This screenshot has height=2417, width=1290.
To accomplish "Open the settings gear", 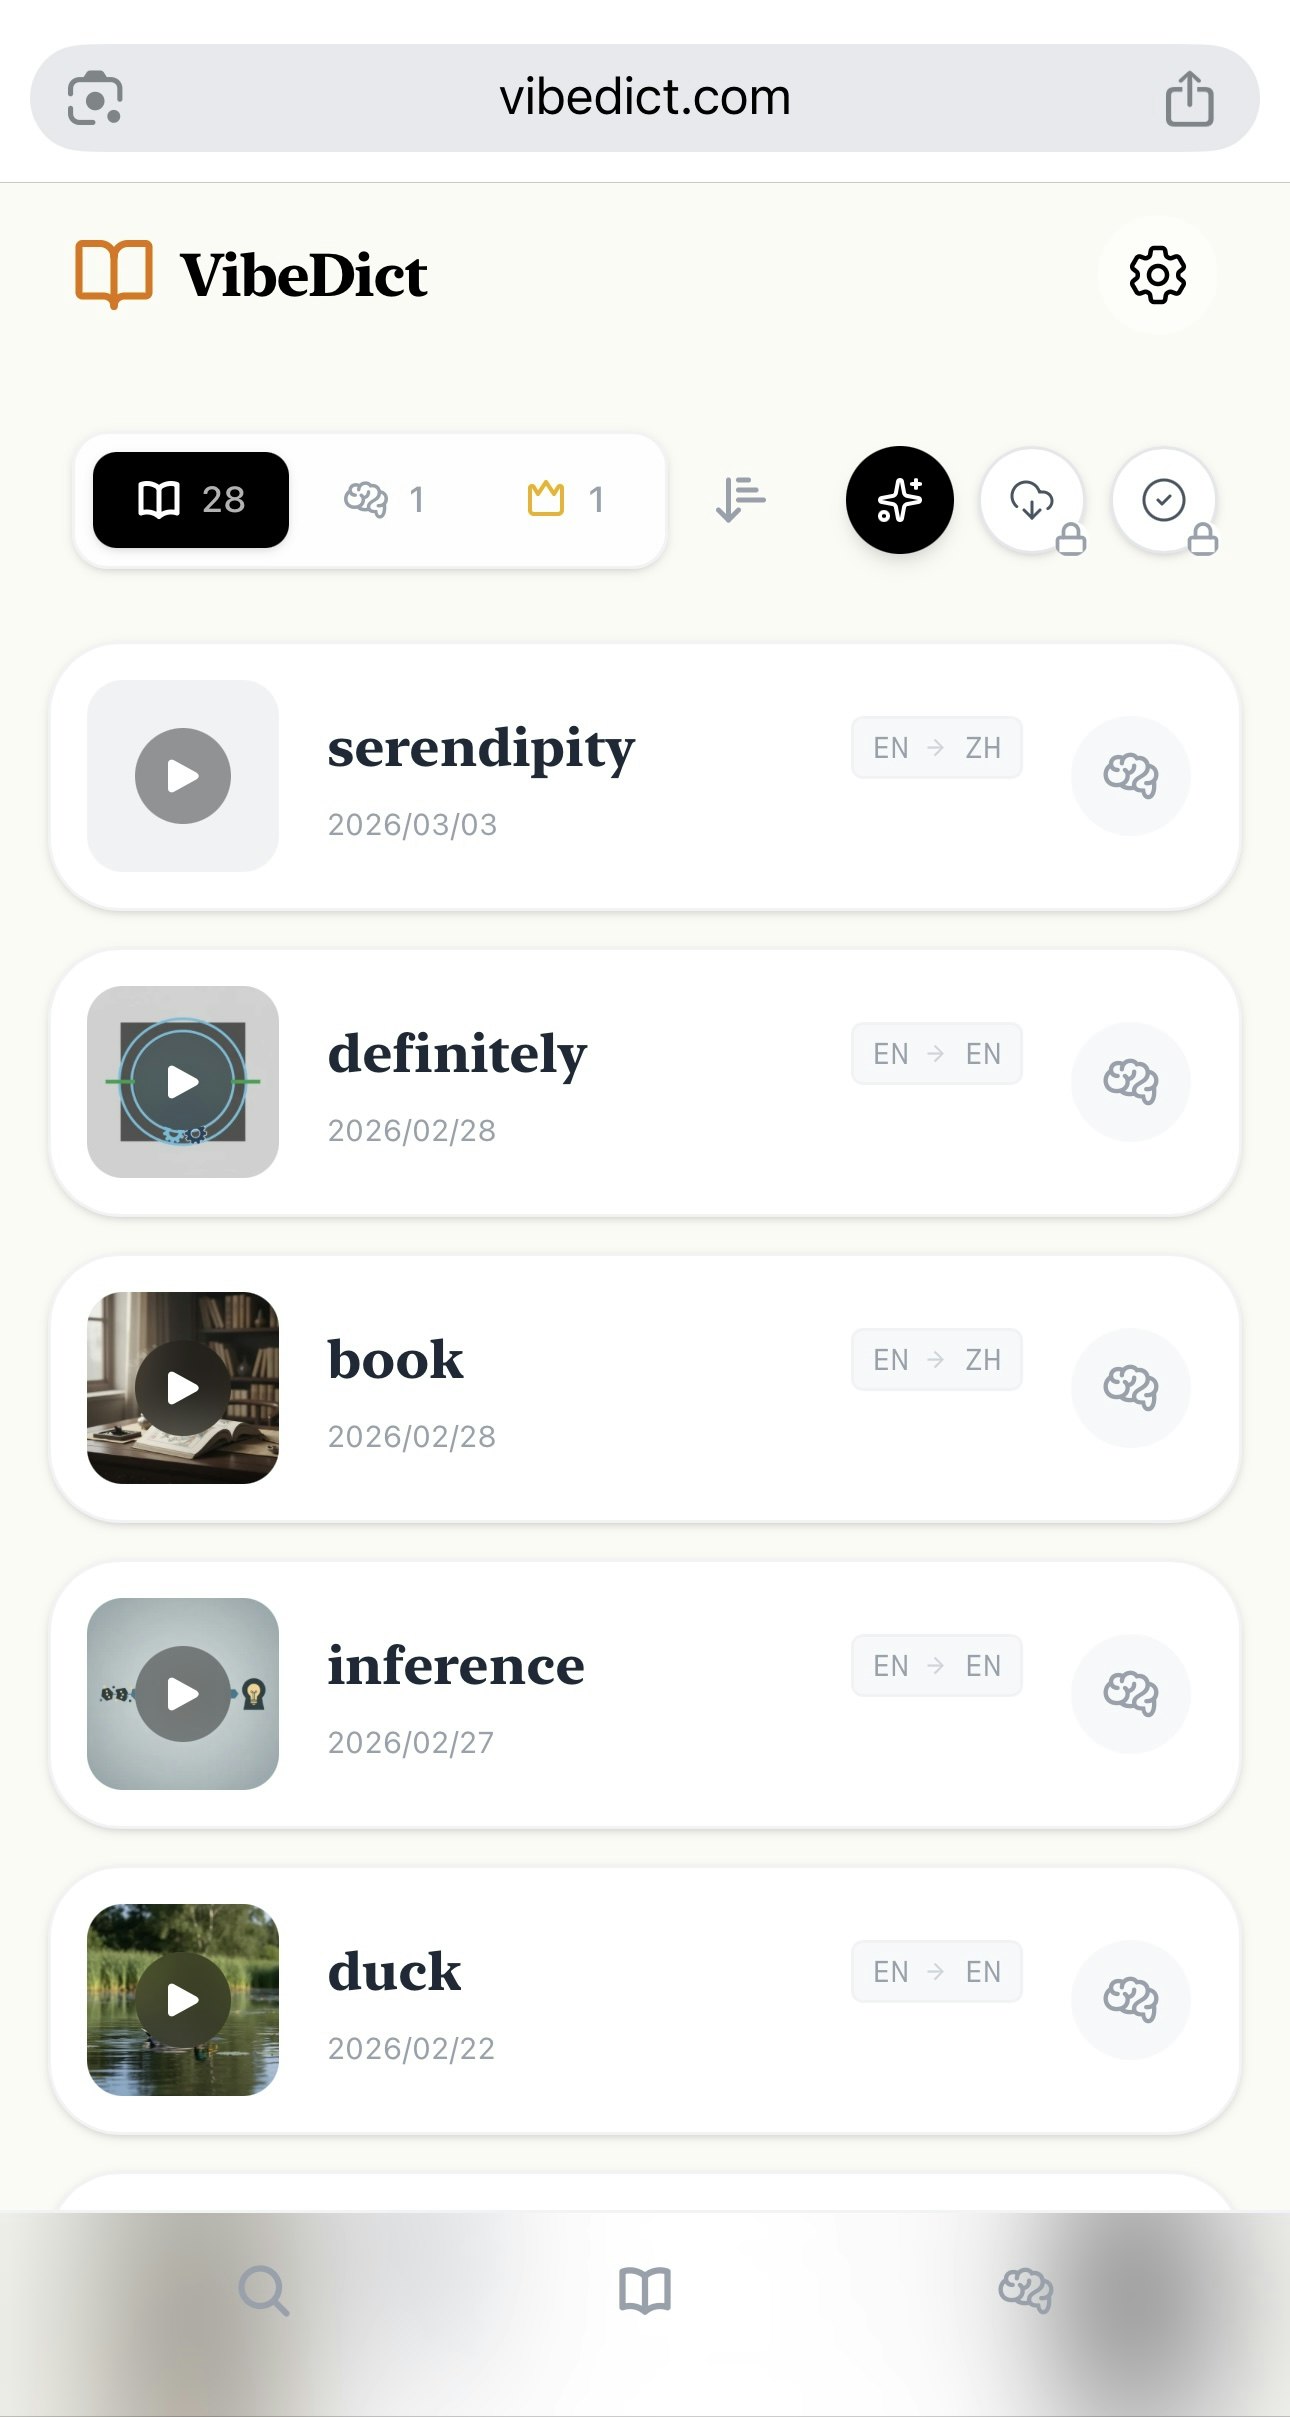I will click(x=1157, y=275).
